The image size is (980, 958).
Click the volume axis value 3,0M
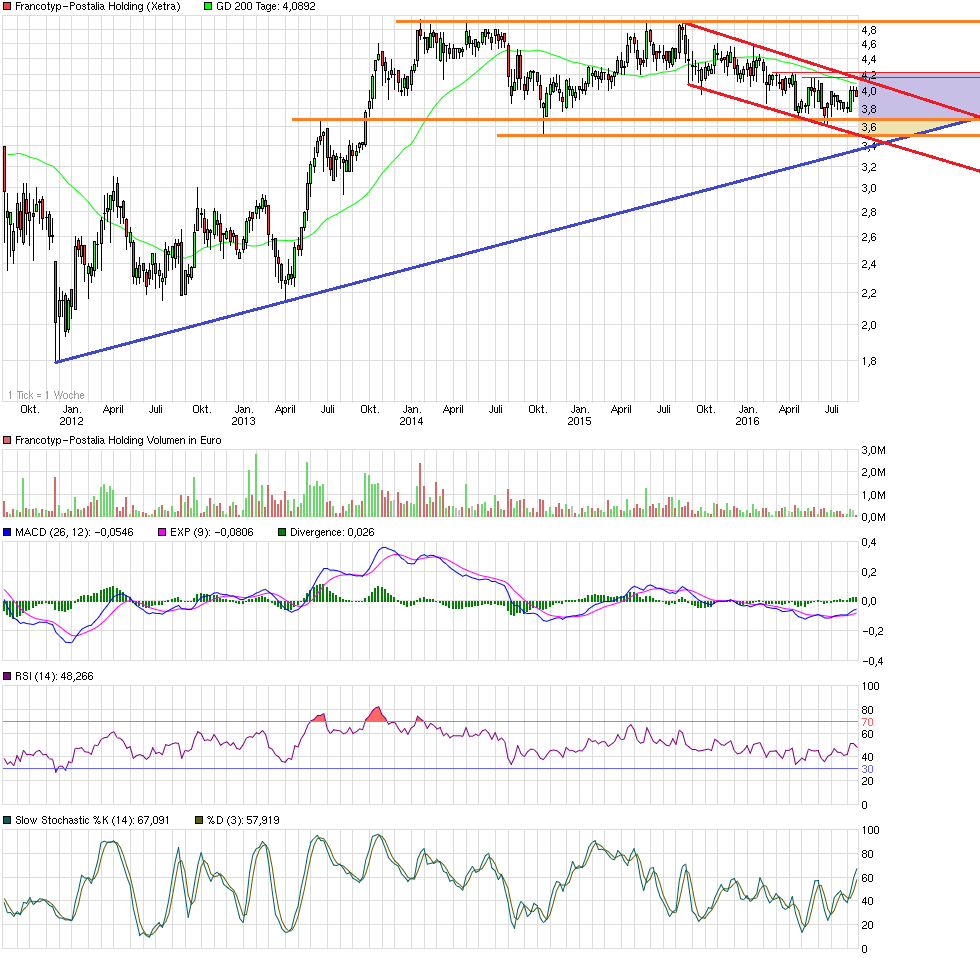(x=873, y=450)
